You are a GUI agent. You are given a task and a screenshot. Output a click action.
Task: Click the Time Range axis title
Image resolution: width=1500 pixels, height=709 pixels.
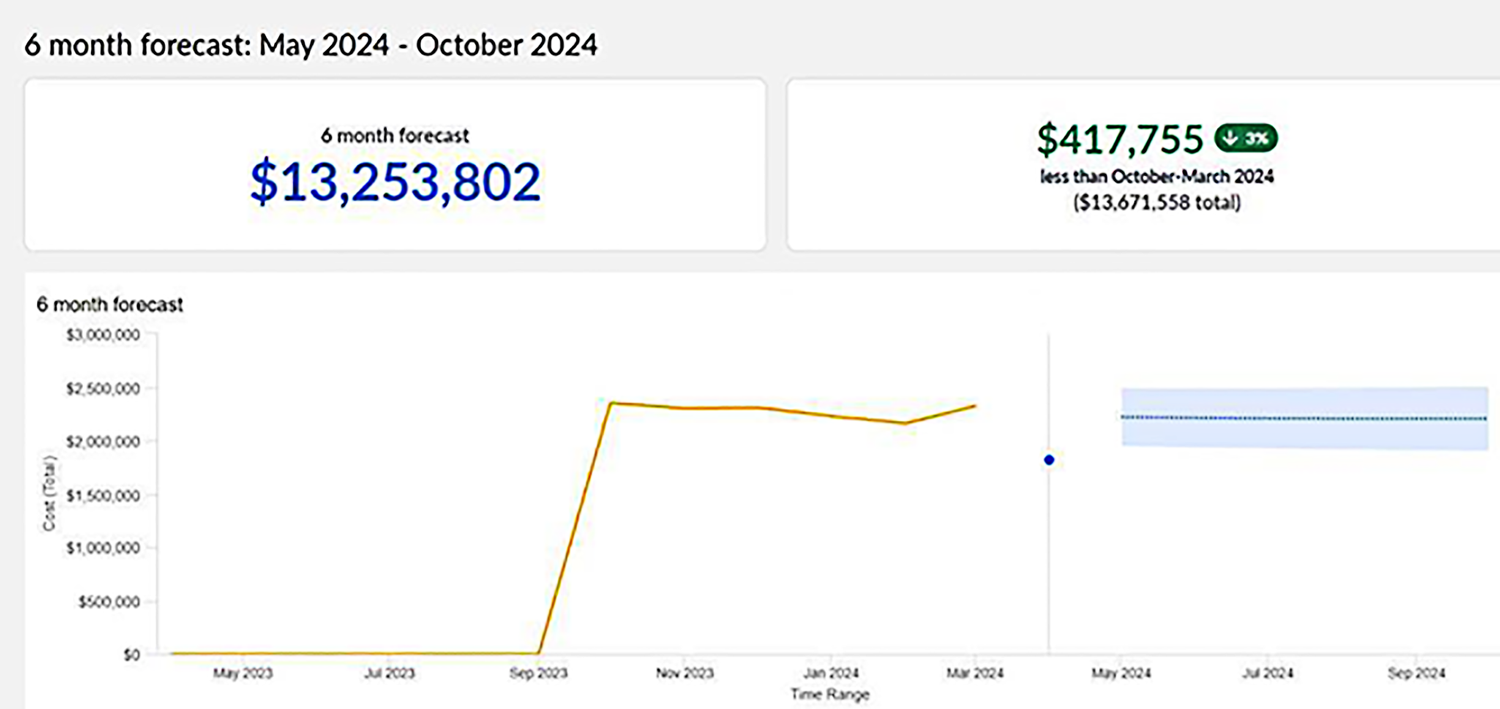[829, 694]
